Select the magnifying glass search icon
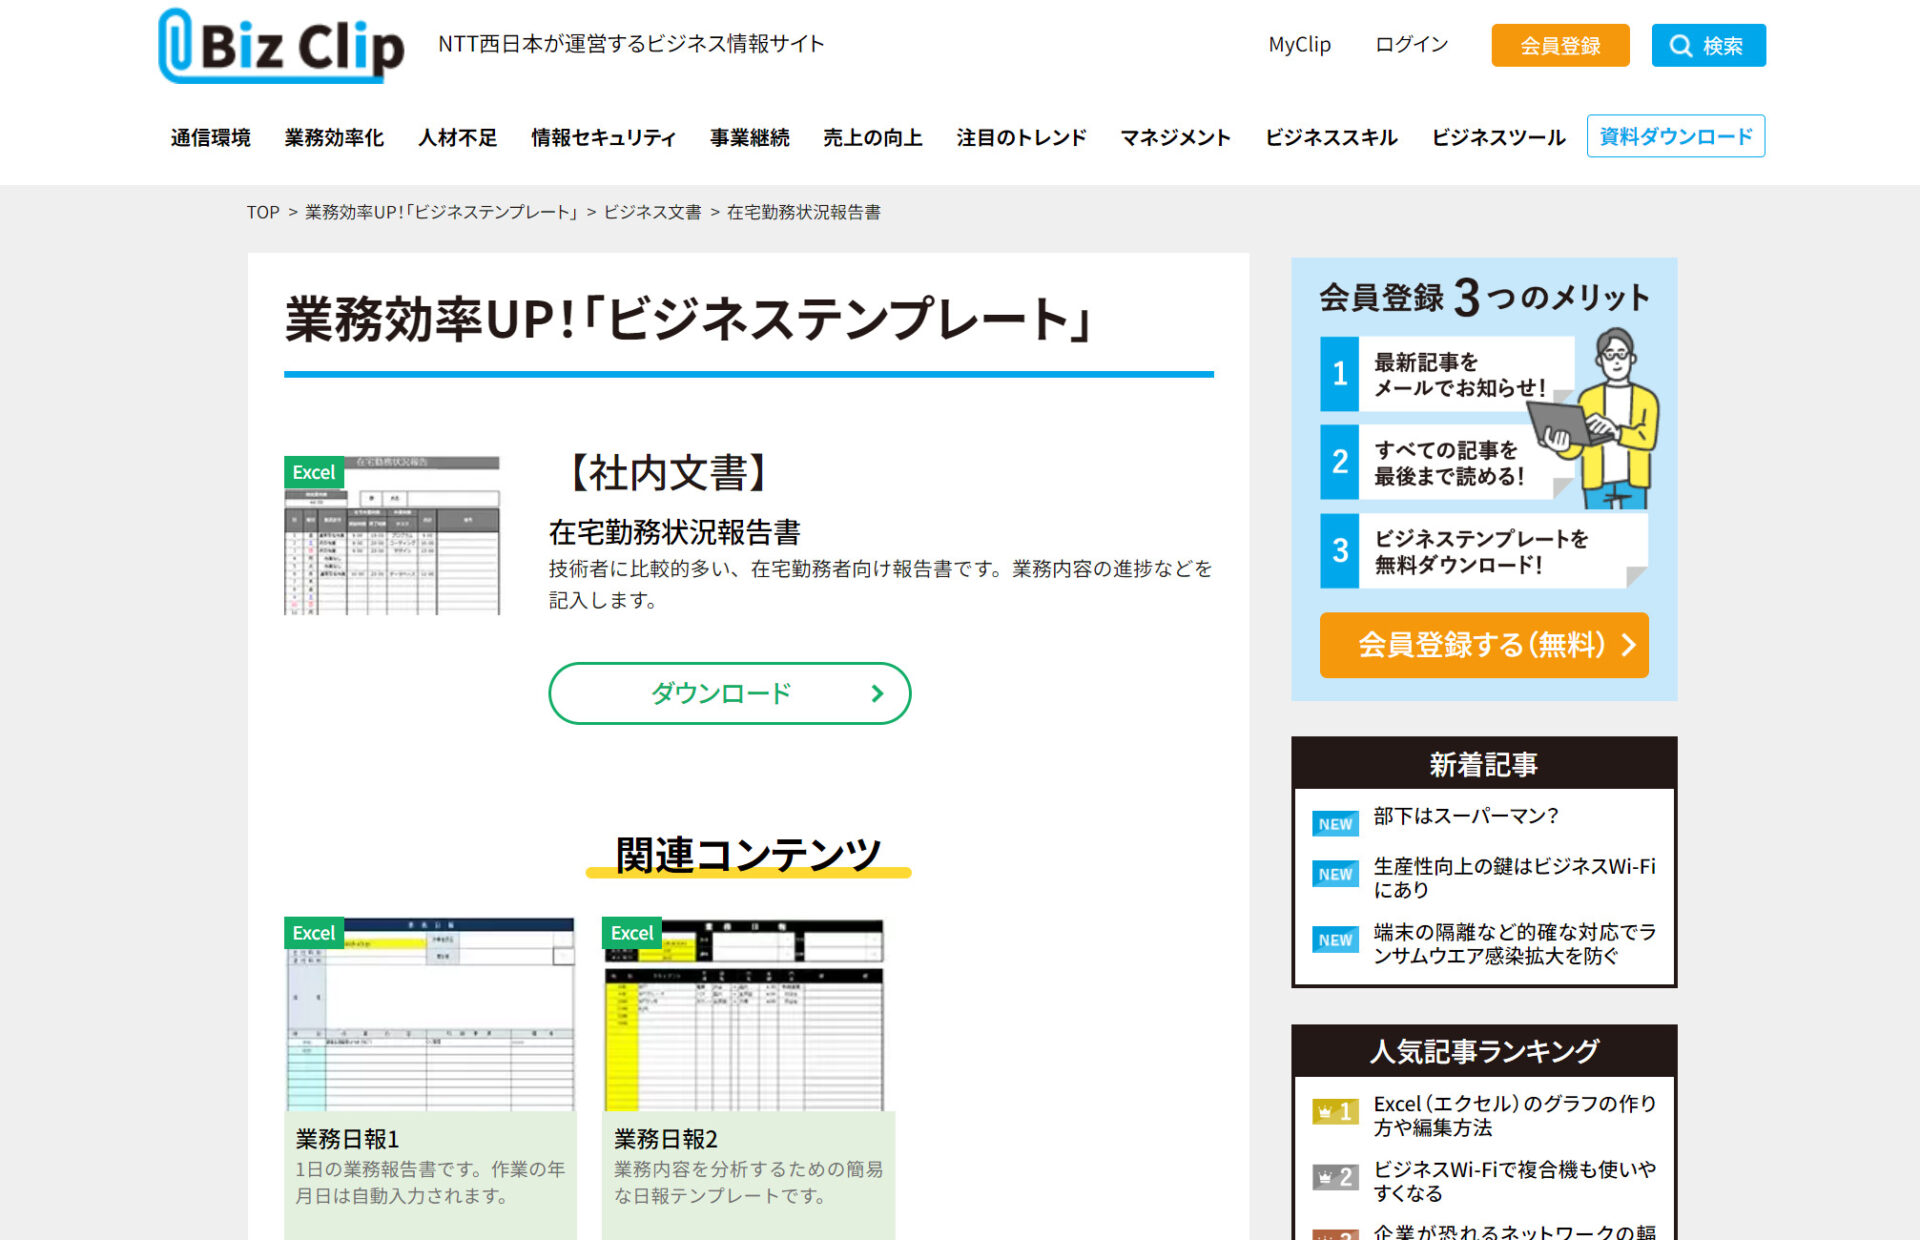This screenshot has width=1920, height=1240. [x=1682, y=45]
